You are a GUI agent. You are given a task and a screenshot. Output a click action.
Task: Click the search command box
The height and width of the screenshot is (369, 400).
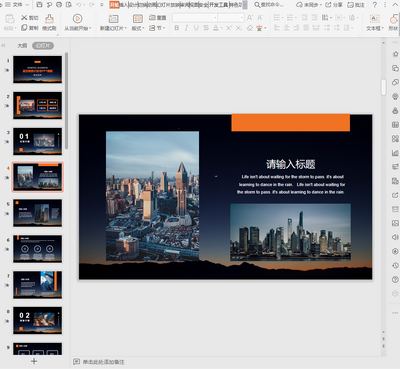[x=269, y=5]
